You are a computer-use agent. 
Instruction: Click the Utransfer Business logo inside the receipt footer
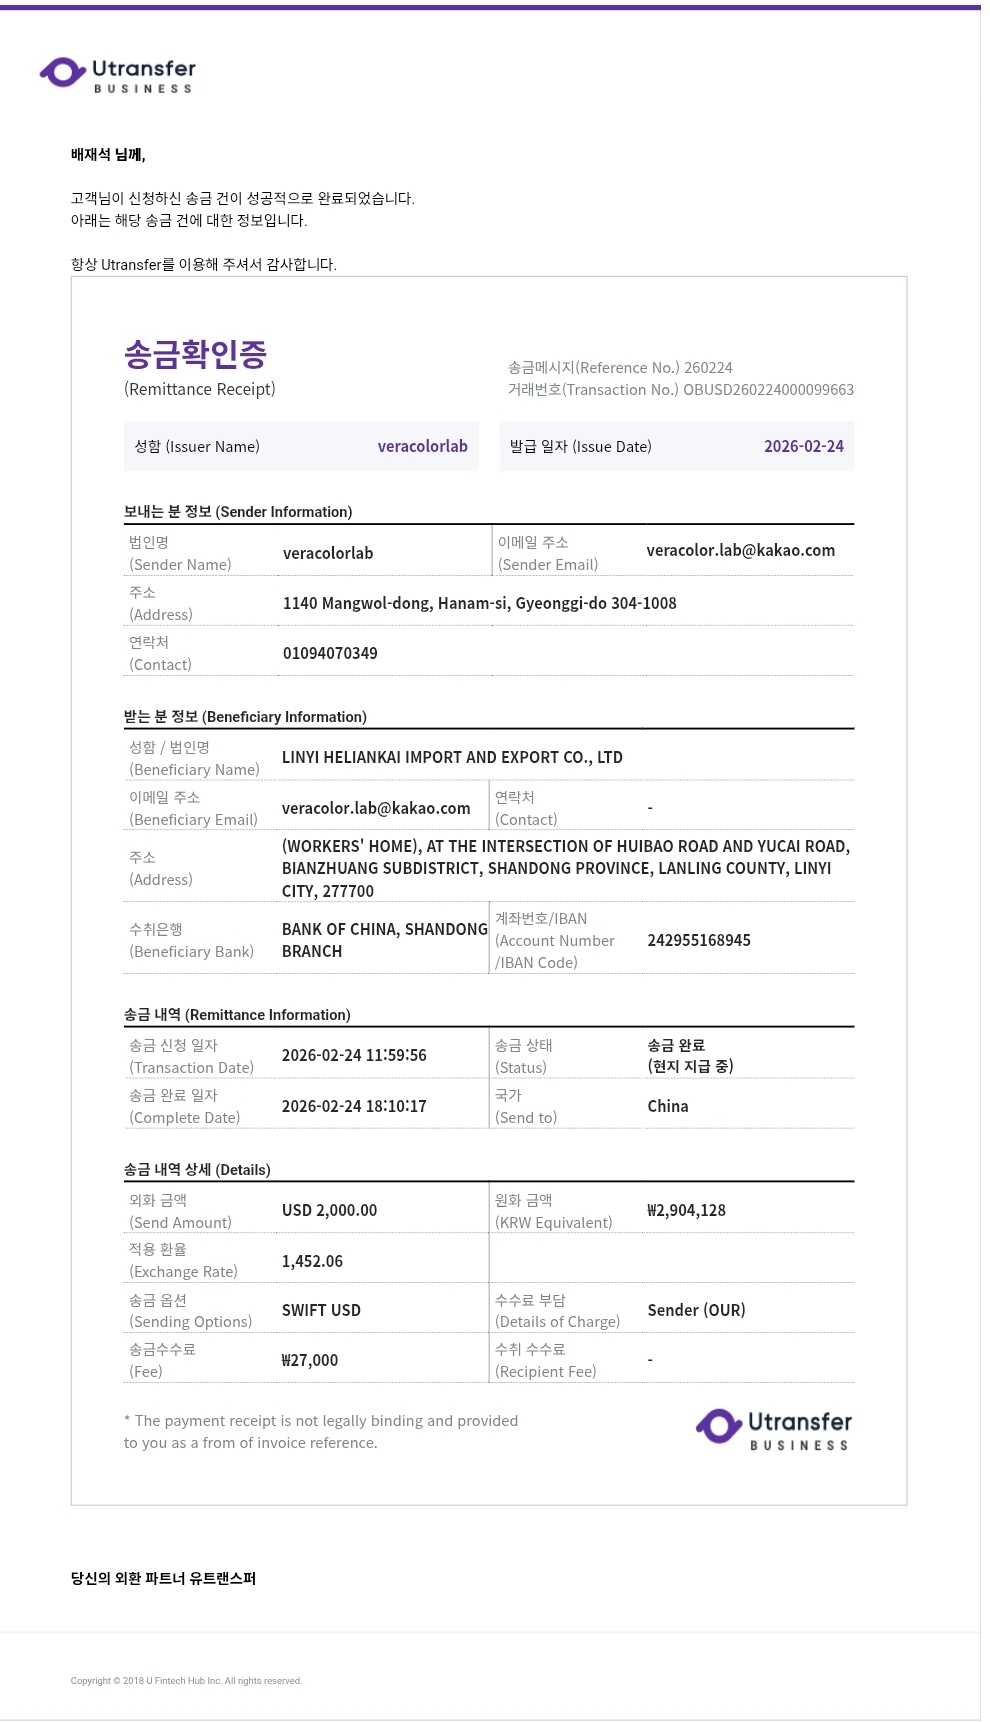point(774,1429)
